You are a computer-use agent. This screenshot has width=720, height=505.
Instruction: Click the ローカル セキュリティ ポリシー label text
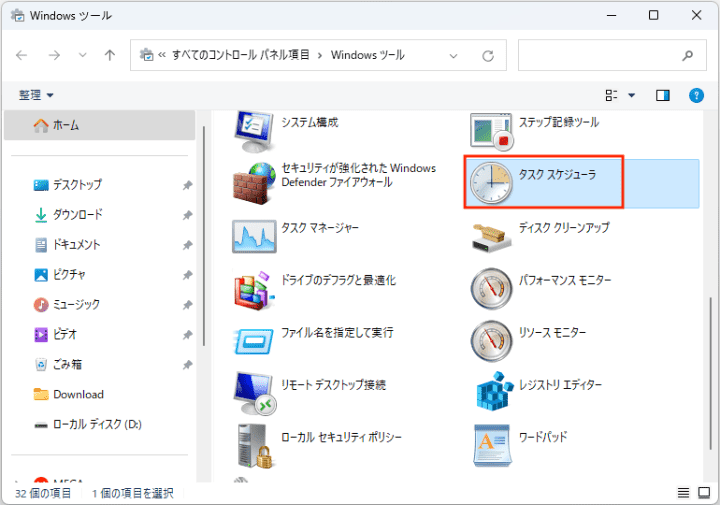click(341, 437)
